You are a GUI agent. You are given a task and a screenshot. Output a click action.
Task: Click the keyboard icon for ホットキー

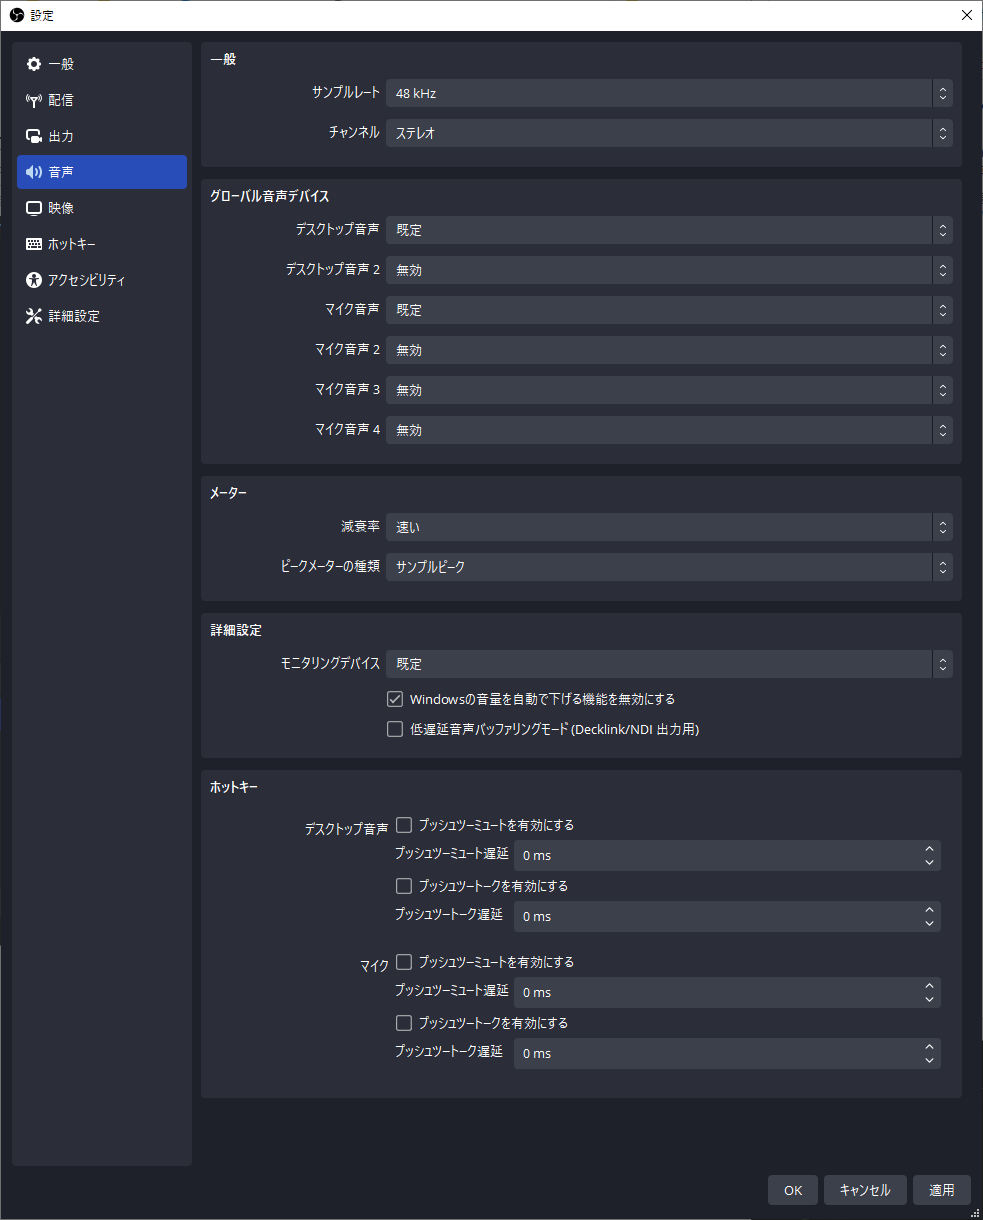point(34,244)
